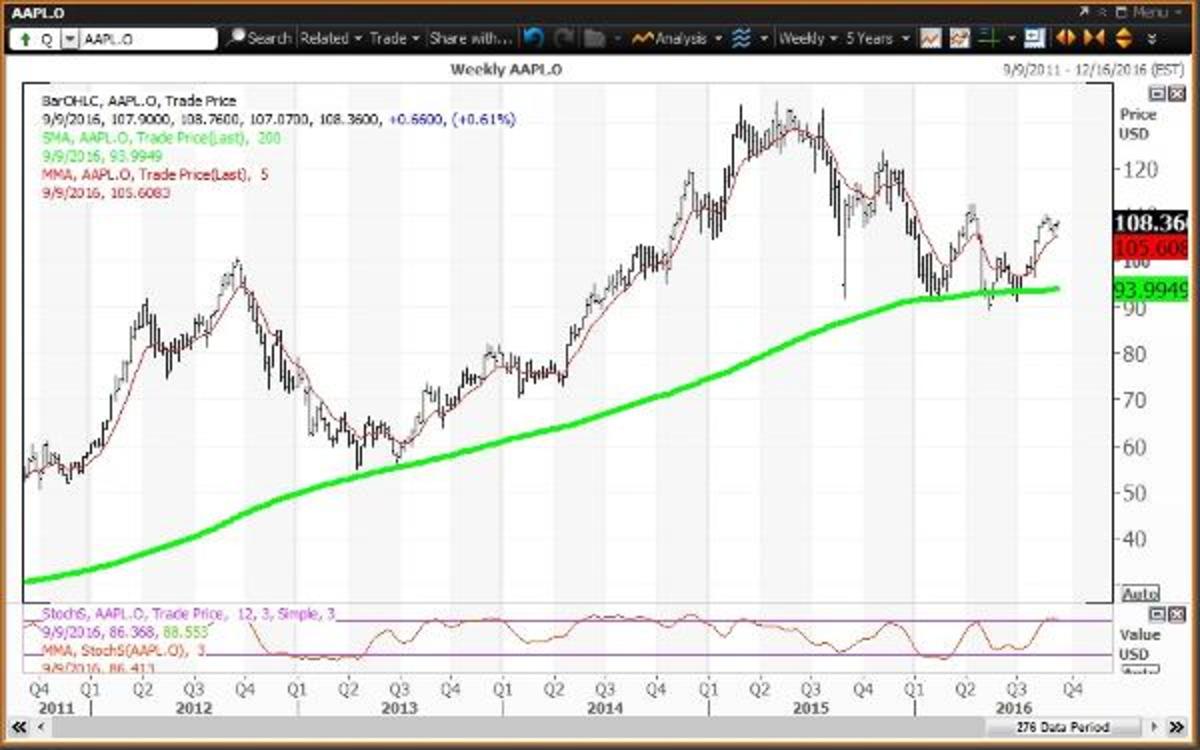Click the folder open icon in toolbar

596,39
